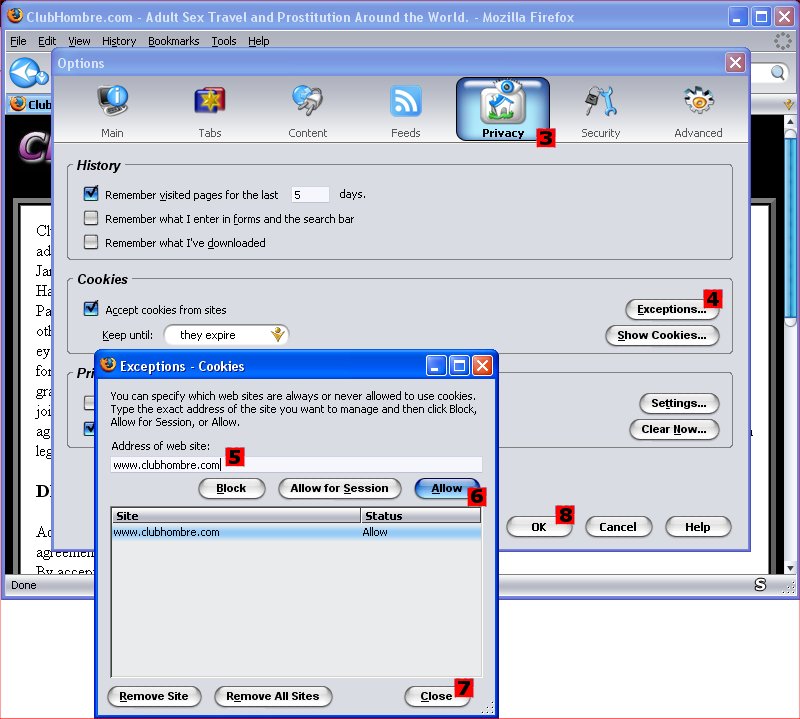Maximize the Exceptions - Cookies dialog
Image resolution: width=800 pixels, height=719 pixels.
(x=459, y=365)
